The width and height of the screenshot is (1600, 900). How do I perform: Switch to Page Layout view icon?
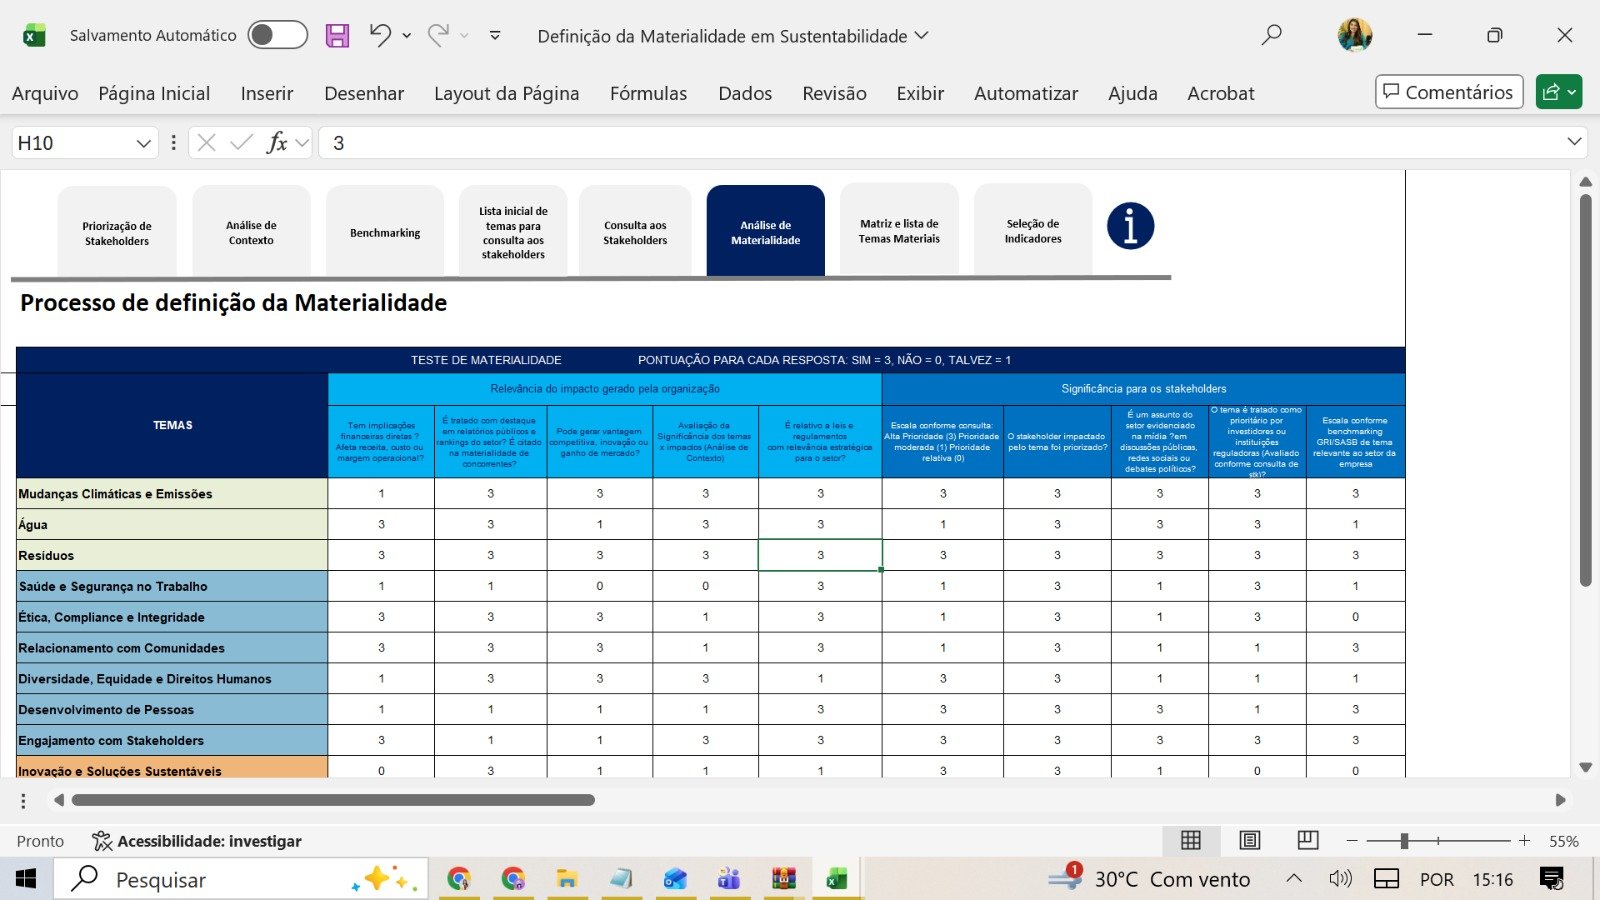pyautogui.click(x=1249, y=840)
